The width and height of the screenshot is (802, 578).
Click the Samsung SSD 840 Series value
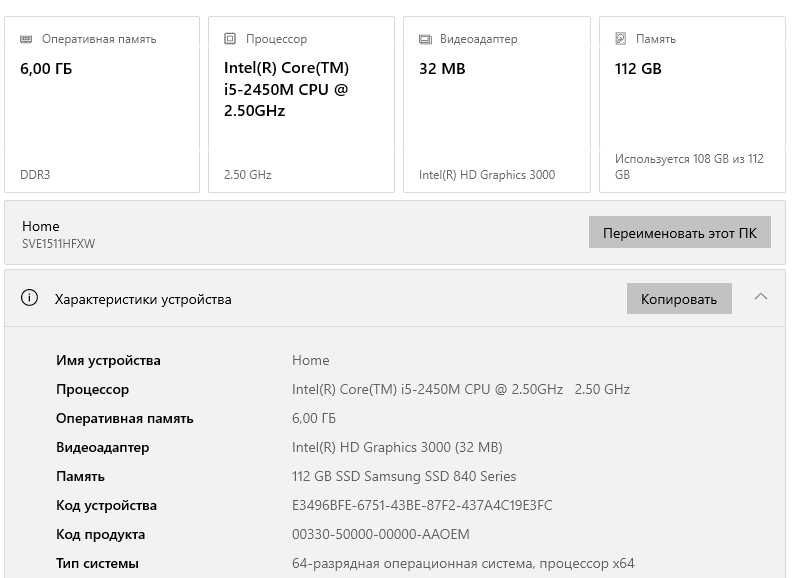404,476
